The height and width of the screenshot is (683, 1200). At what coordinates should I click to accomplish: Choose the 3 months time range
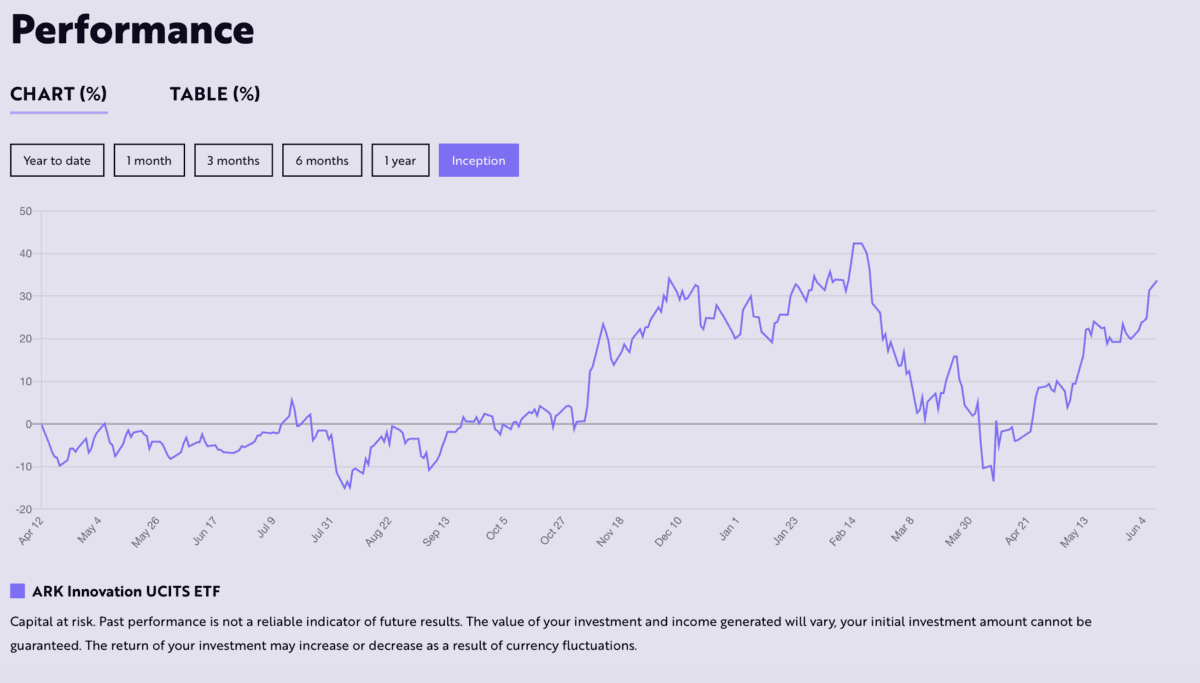click(233, 160)
